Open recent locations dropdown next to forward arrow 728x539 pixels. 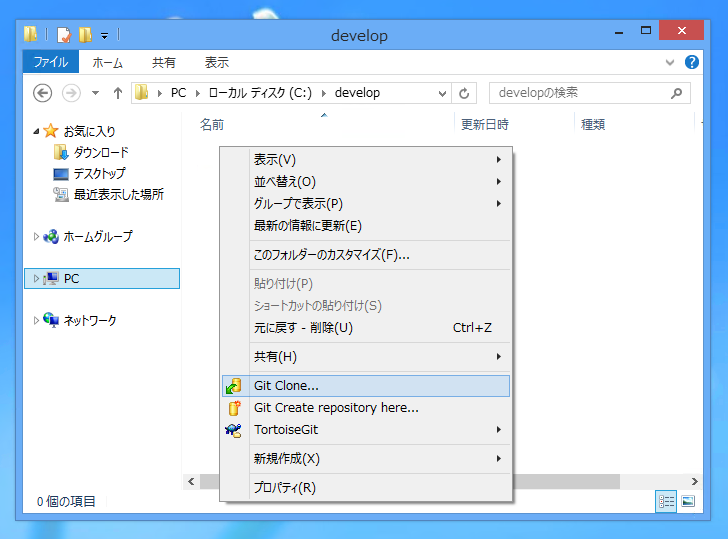coord(96,93)
